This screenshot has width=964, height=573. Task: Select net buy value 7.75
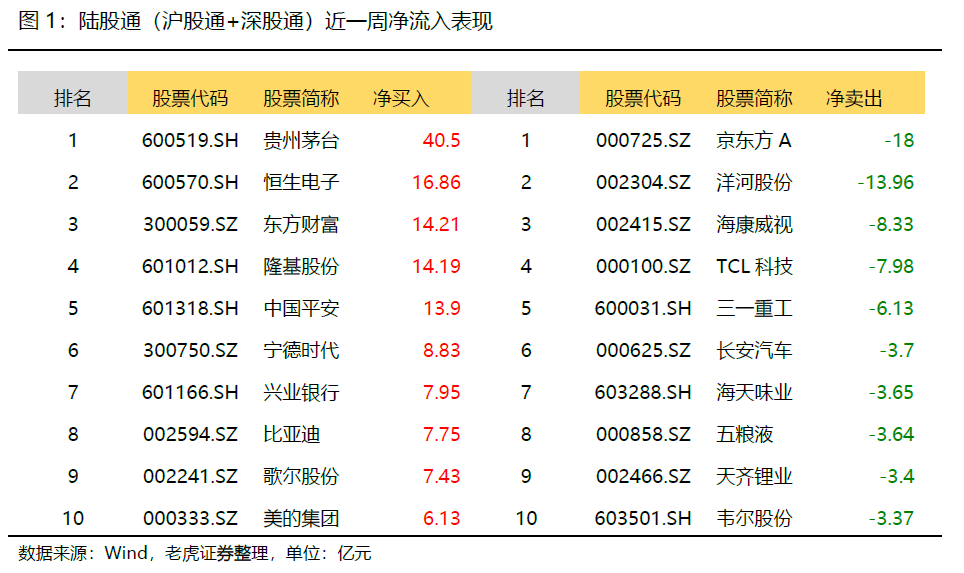click(x=441, y=434)
